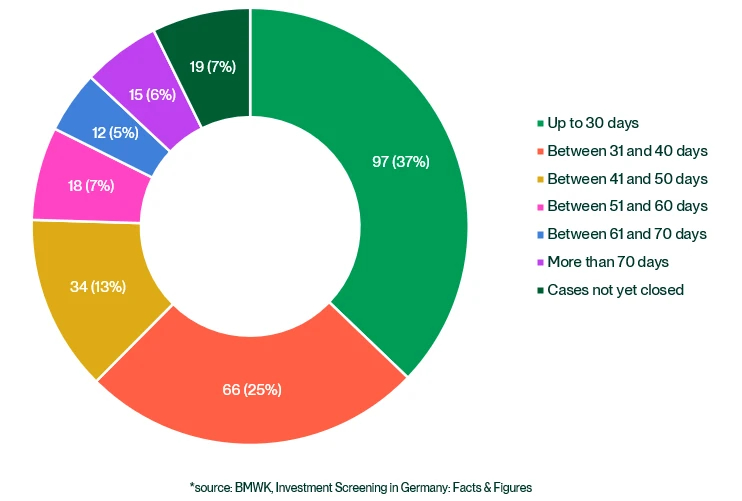Viewport: 742px width, 501px height.
Task: Select the 66 (25%) label on the orange segment
Action: coord(251,388)
